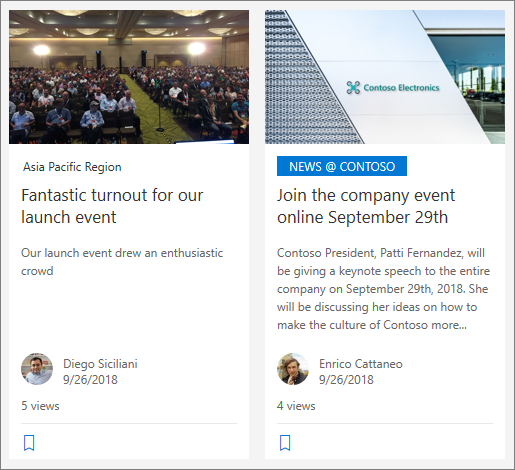Open Enrico Cattaneo's profile picture

point(293,369)
